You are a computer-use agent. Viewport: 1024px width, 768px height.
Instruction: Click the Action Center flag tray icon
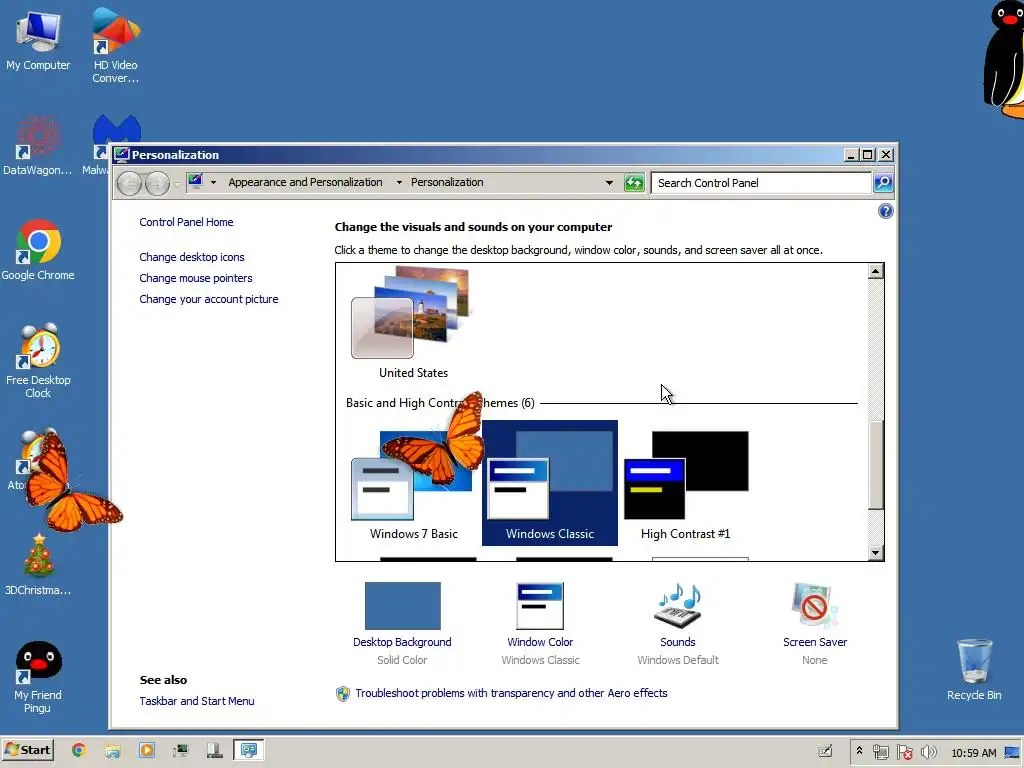(x=904, y=752)
